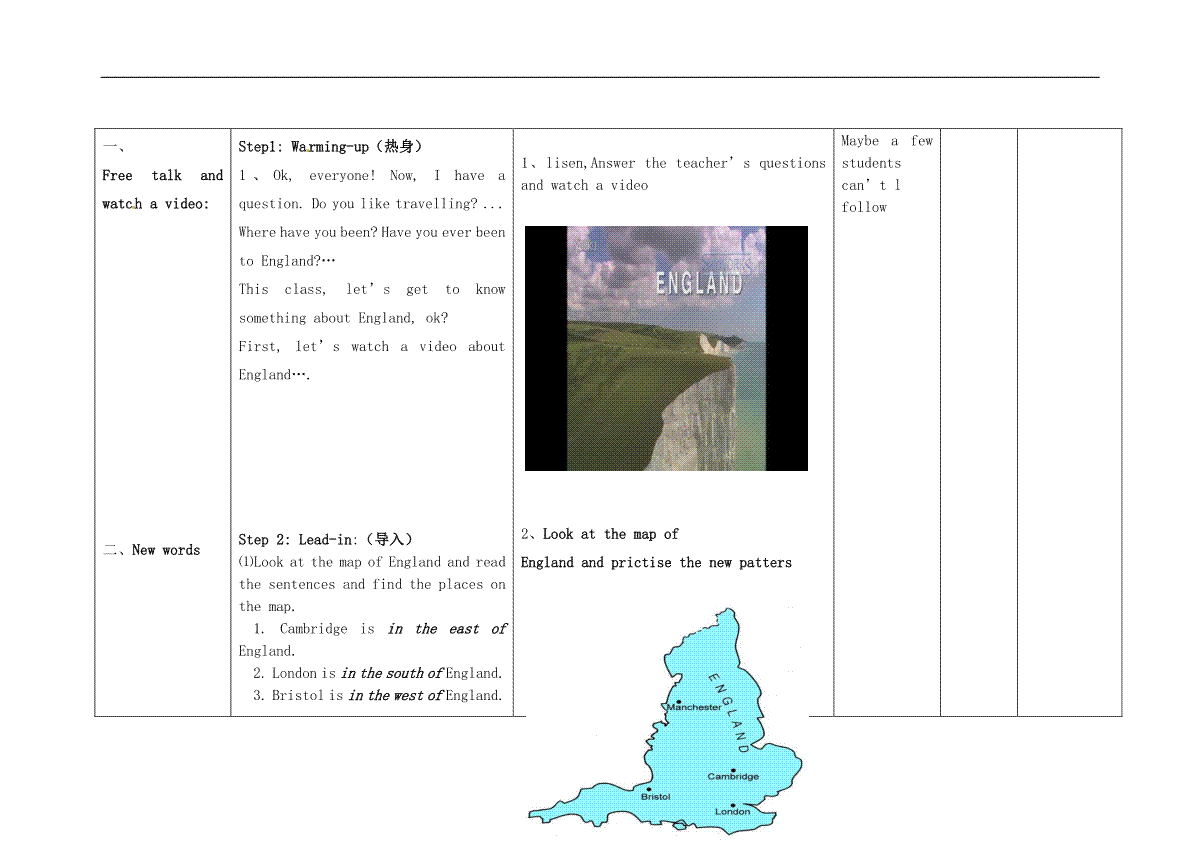This screenshot has height=849, width=1200.
Task: Click the London label on the map
Action: click(x=732, y=811)
